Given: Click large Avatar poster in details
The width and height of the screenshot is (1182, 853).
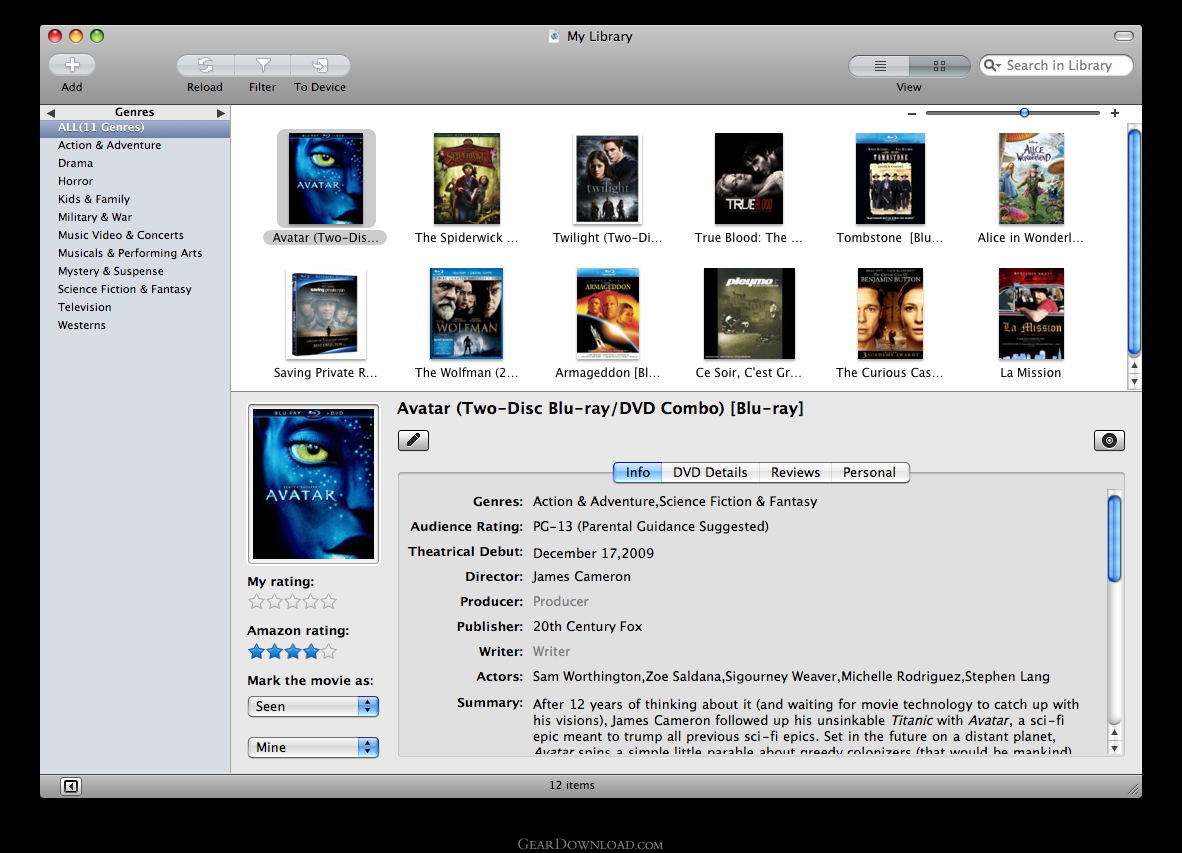Looking at the screenshot, I should point(314,484).
